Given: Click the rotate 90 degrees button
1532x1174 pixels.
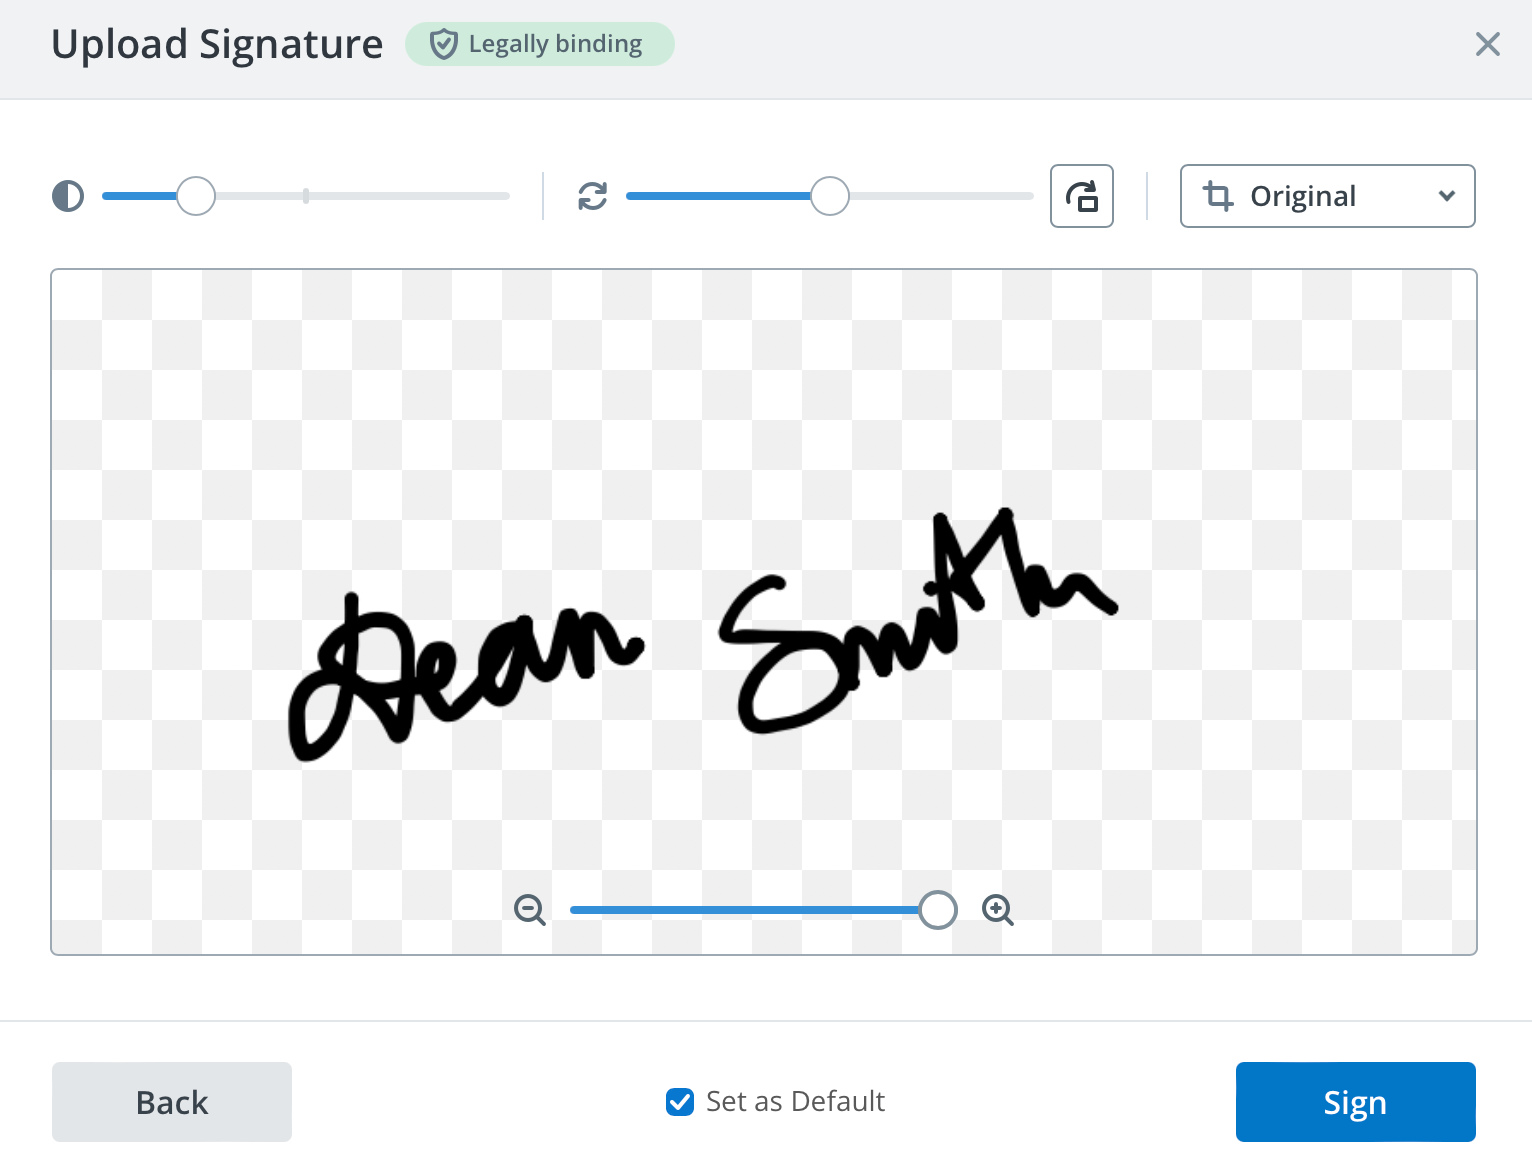Looking at the screenshot, I should (1081, 196).
